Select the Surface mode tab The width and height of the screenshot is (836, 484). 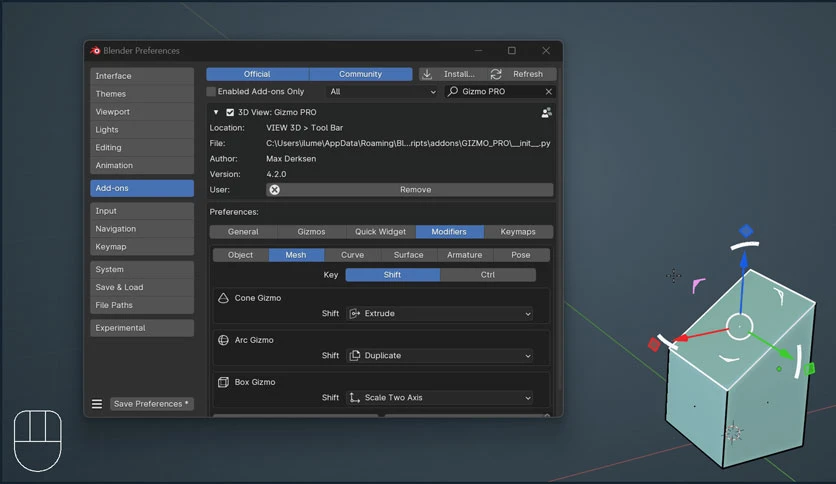408,255
